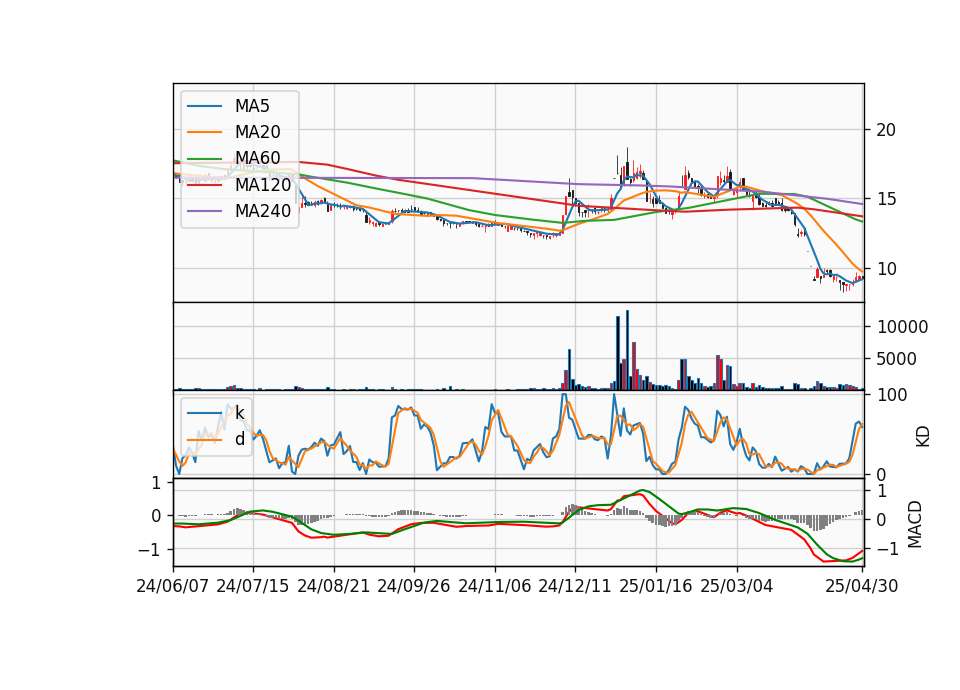Click the left MACD axis value −1
Viewport: 960px width, 690px height.
coord(149,550)
